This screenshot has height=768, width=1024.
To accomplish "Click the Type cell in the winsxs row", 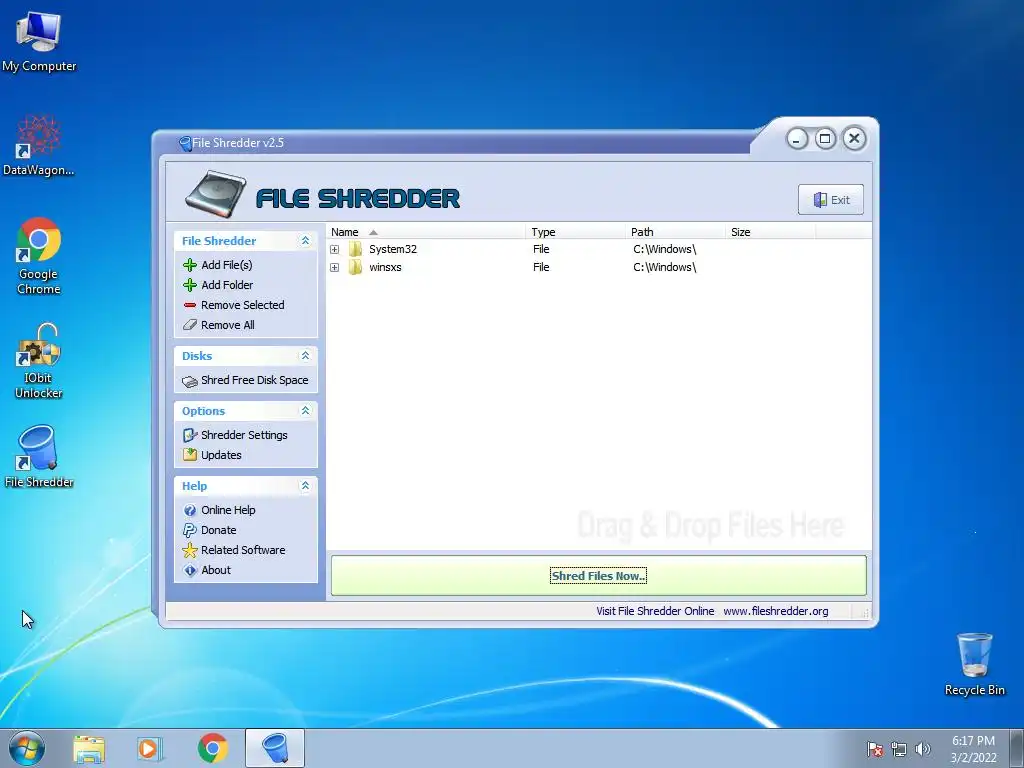I will (541, 267).
